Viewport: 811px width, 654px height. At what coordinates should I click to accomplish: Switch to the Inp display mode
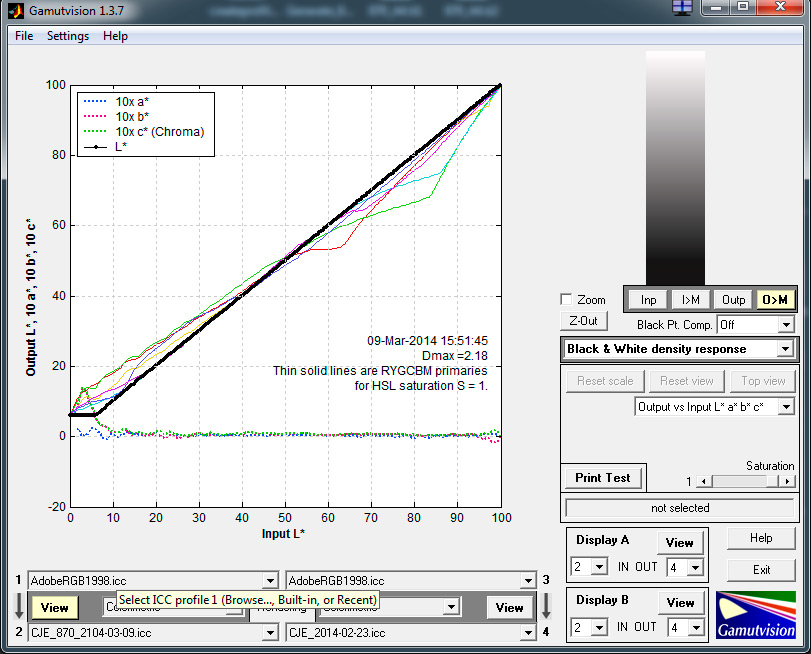649,299
